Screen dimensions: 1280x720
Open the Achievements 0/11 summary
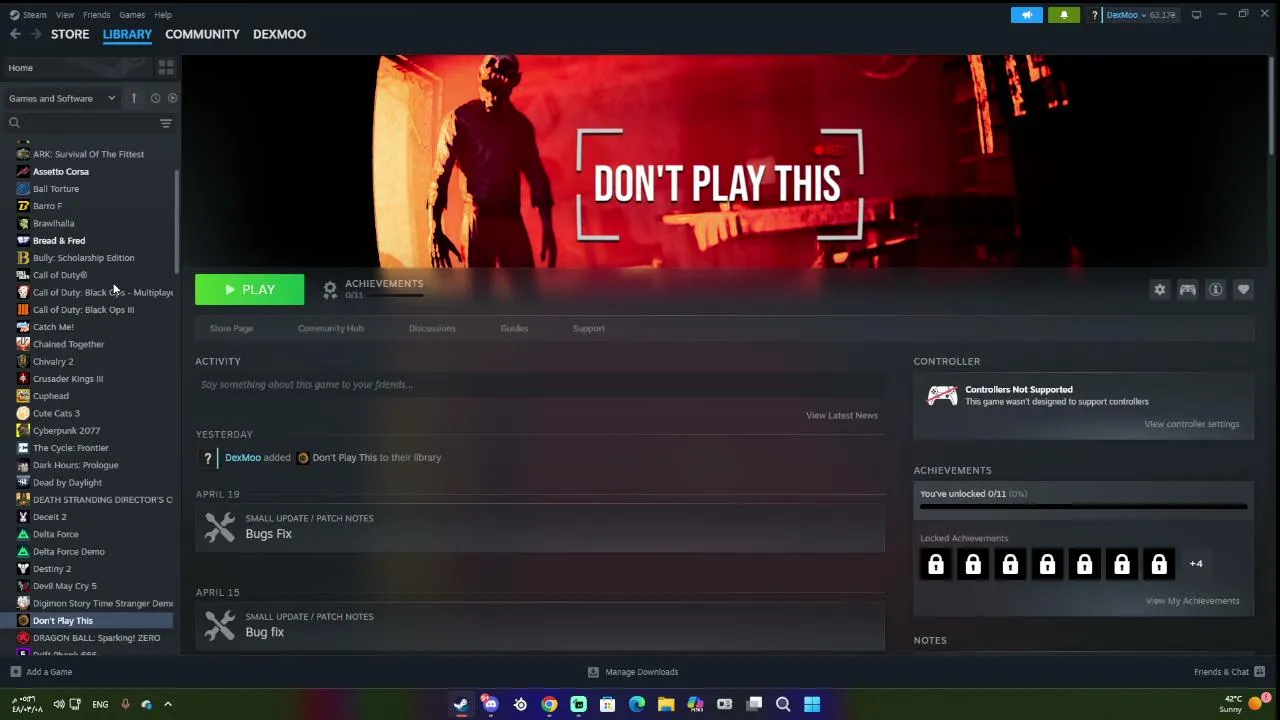(x=373, y=289)
